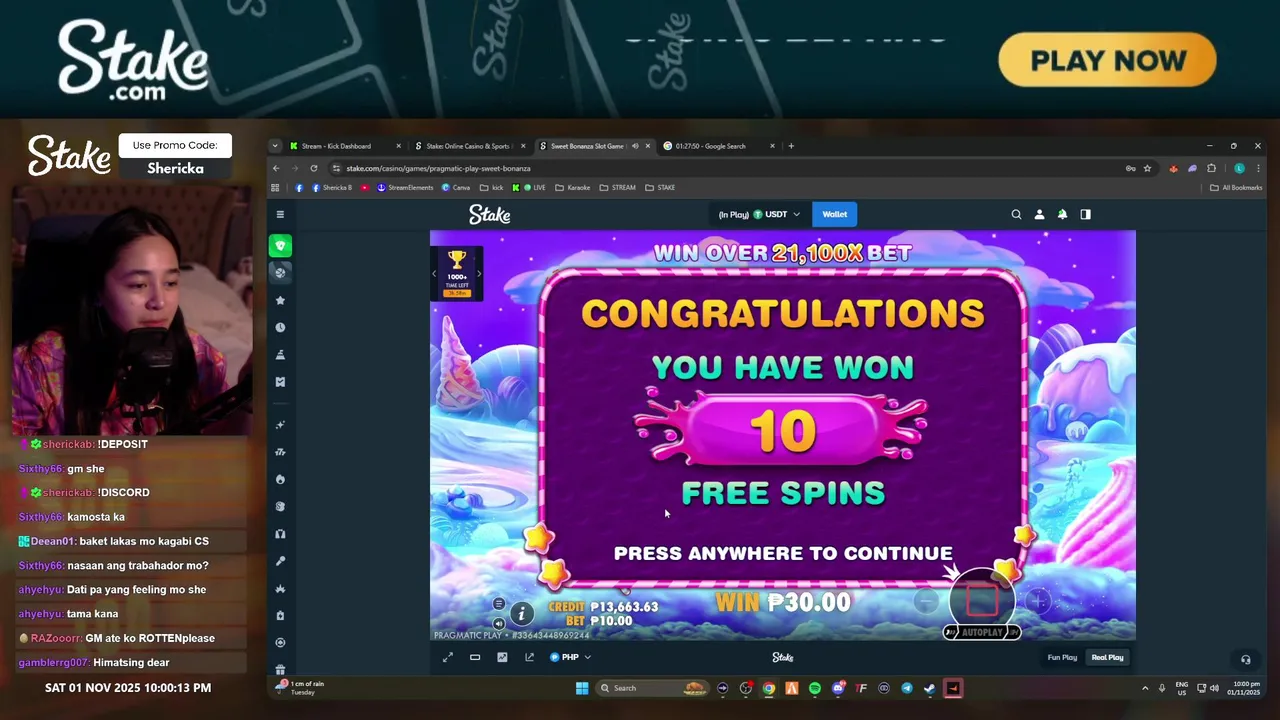
Task: Mute audio on Sweet Bonanza tab
Action: coord(635,146)
